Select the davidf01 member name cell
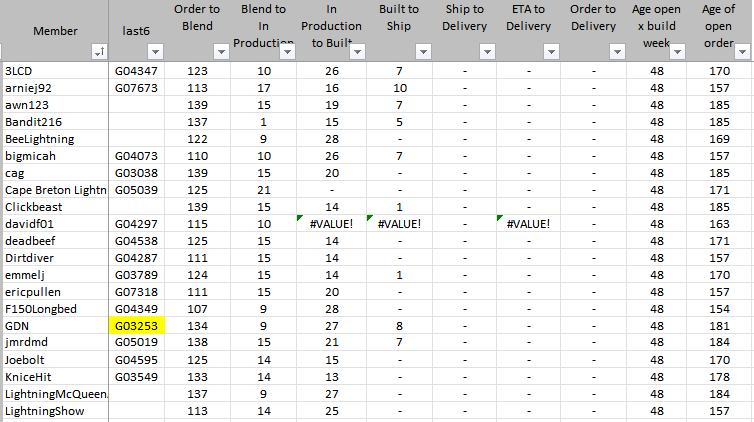Screen dimensions: 754x422 tap(55, 223)
